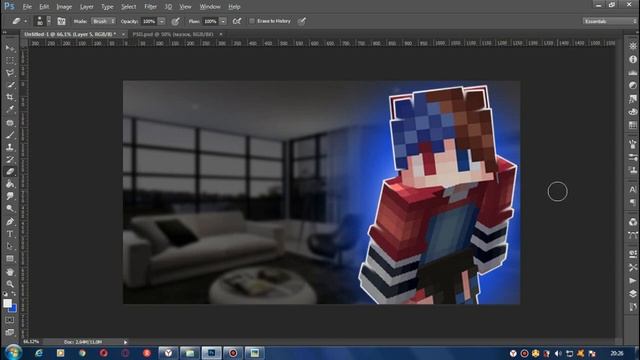Select the Pen tool

pyautogui.click(x=10, y=222)
